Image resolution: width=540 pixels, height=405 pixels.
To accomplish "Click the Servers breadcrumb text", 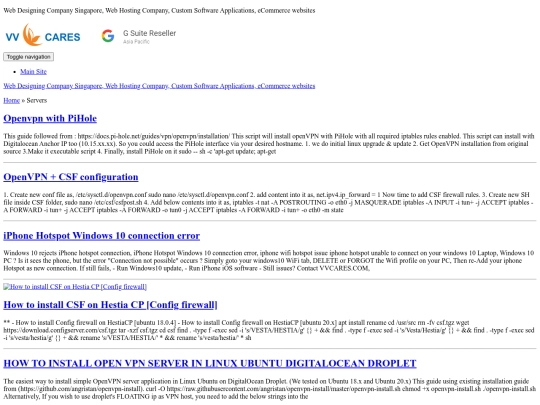I will pos(37,101).
